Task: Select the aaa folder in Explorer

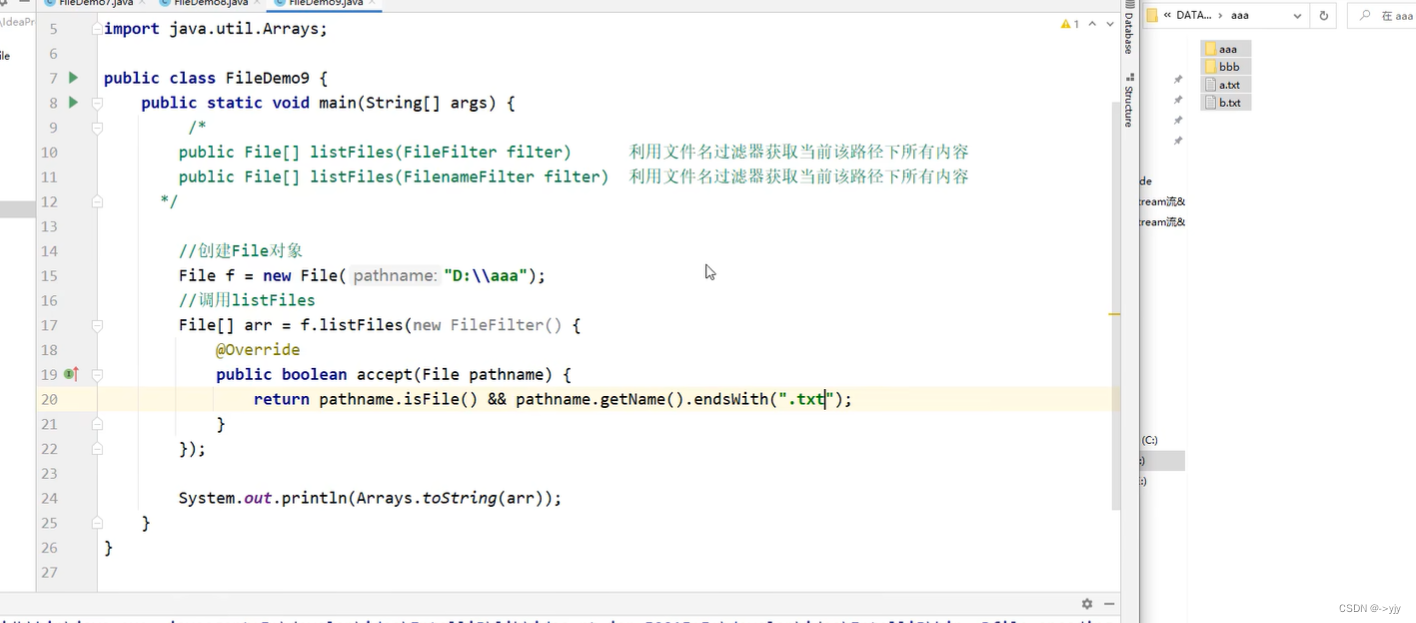Action: click(x=1226, y=49)
